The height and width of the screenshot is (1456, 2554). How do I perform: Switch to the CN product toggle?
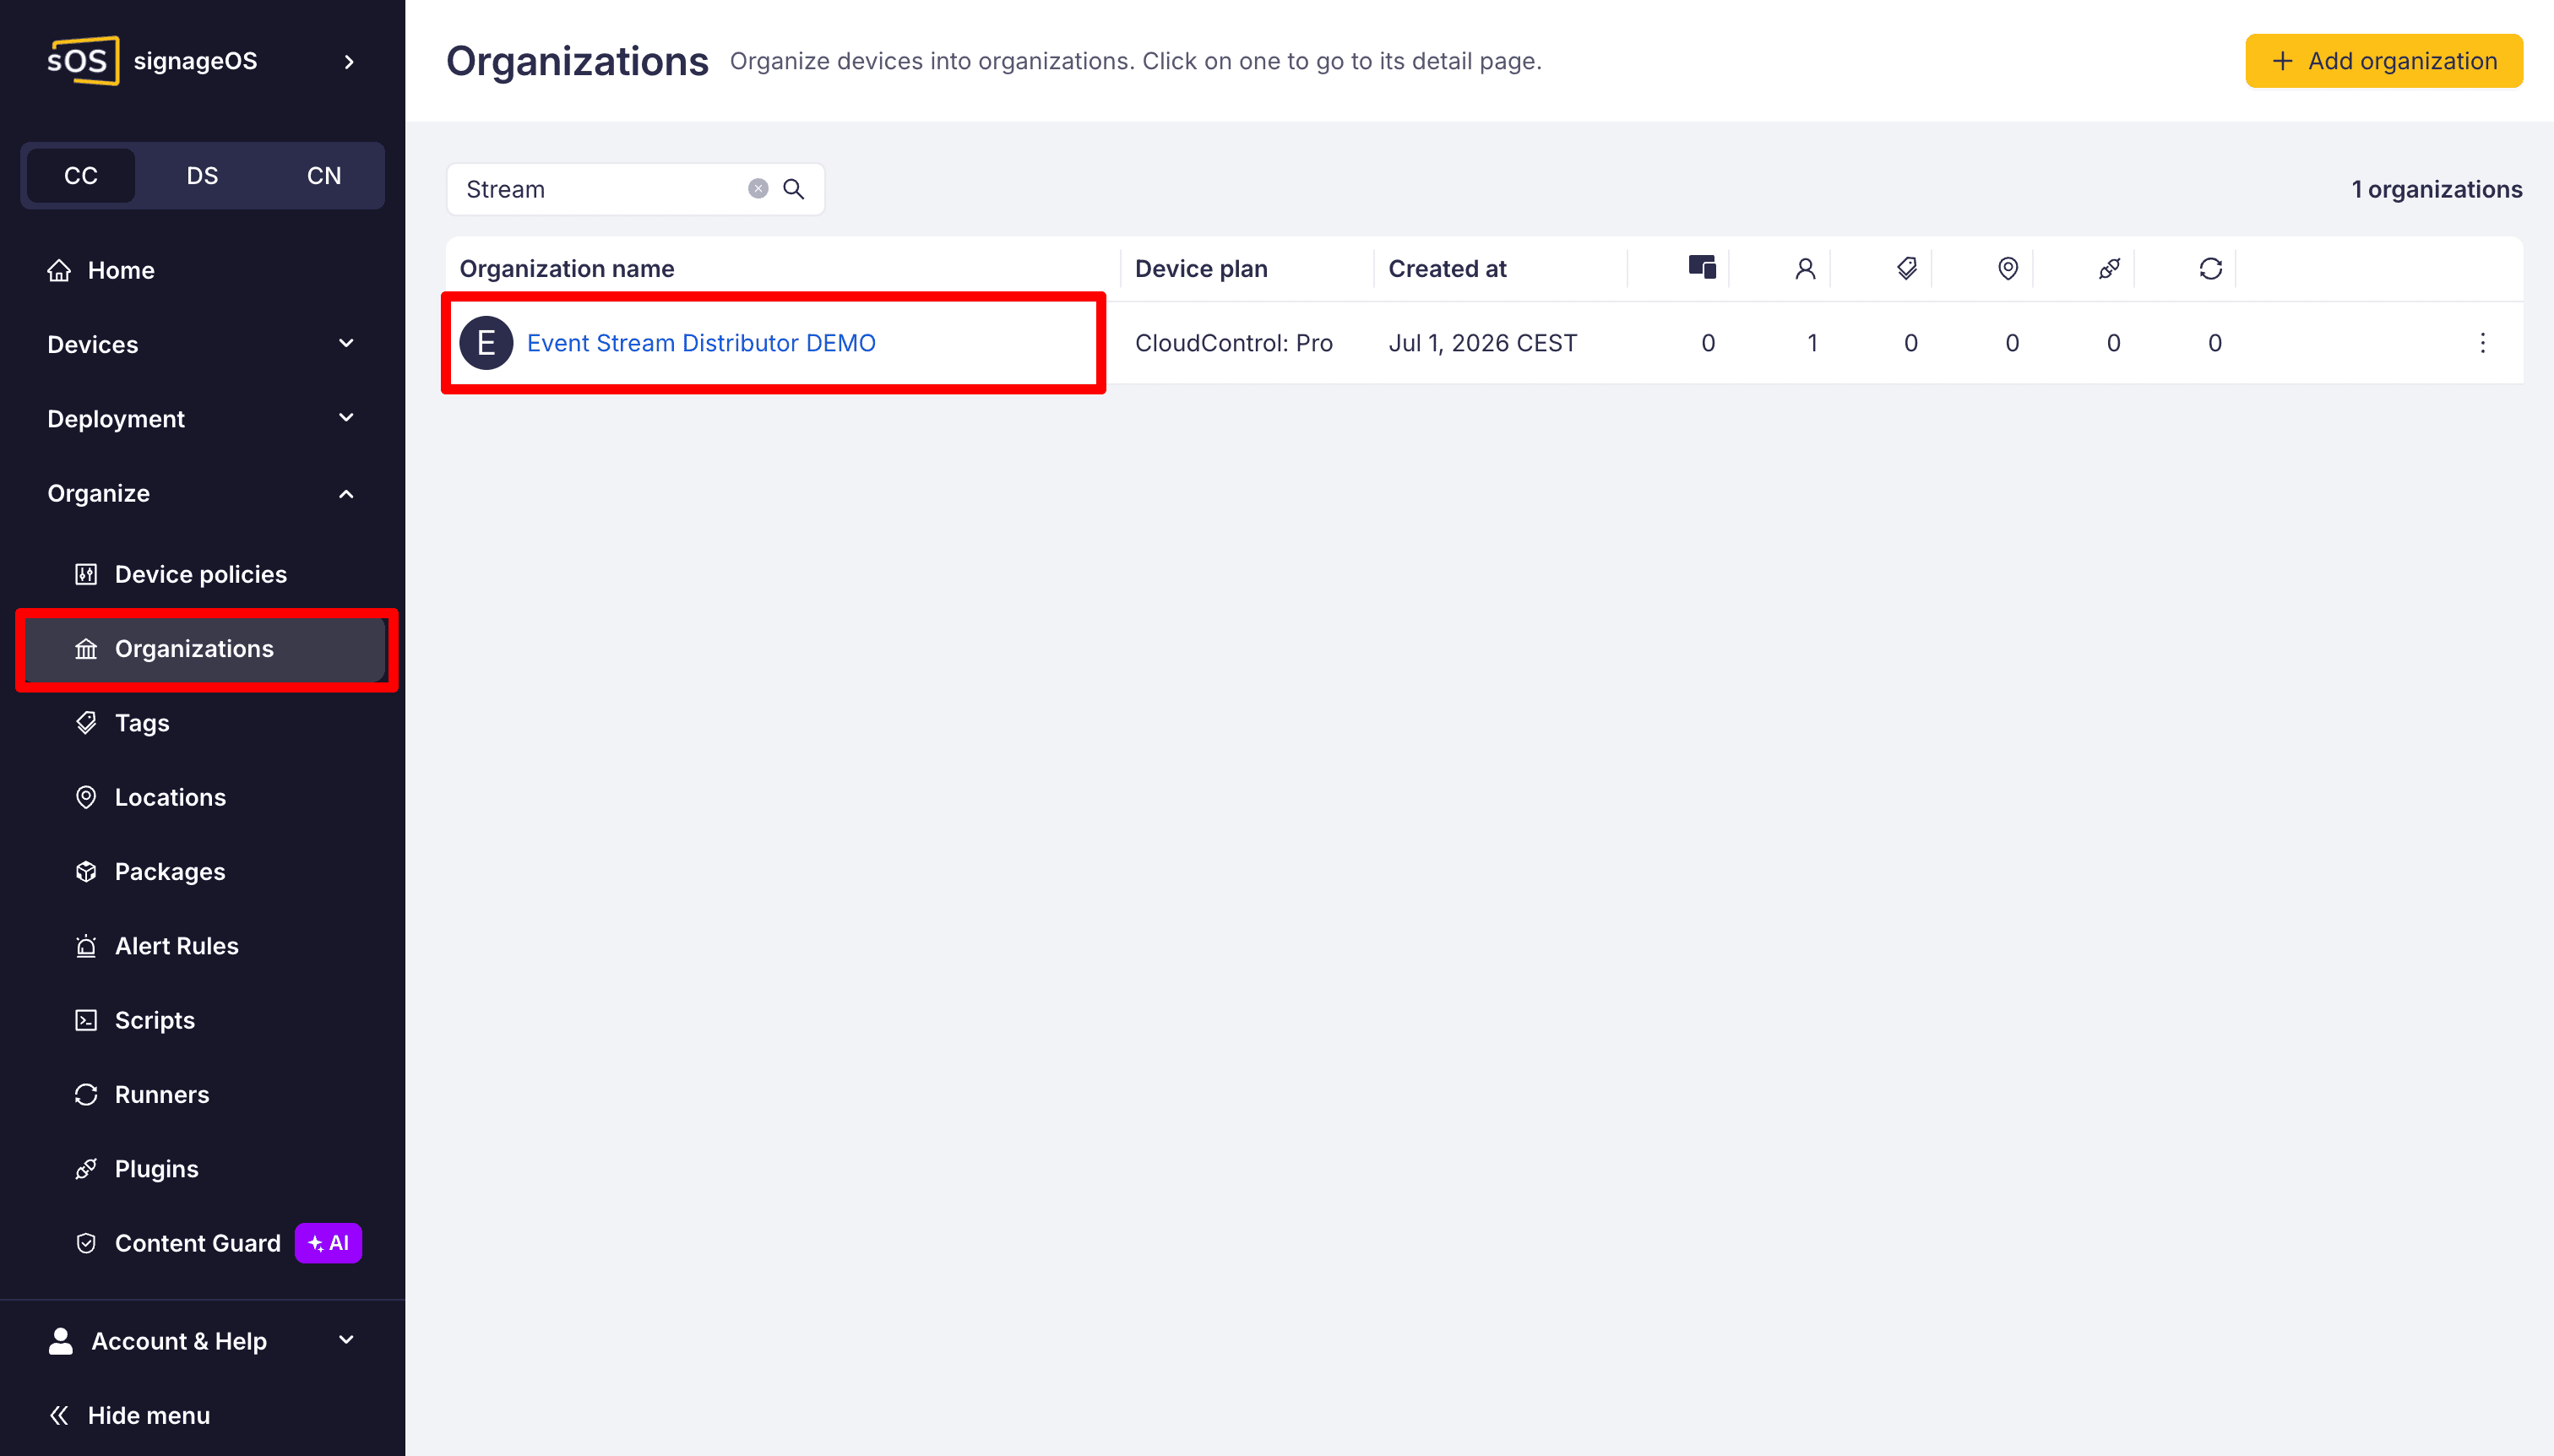pos(324,176)
